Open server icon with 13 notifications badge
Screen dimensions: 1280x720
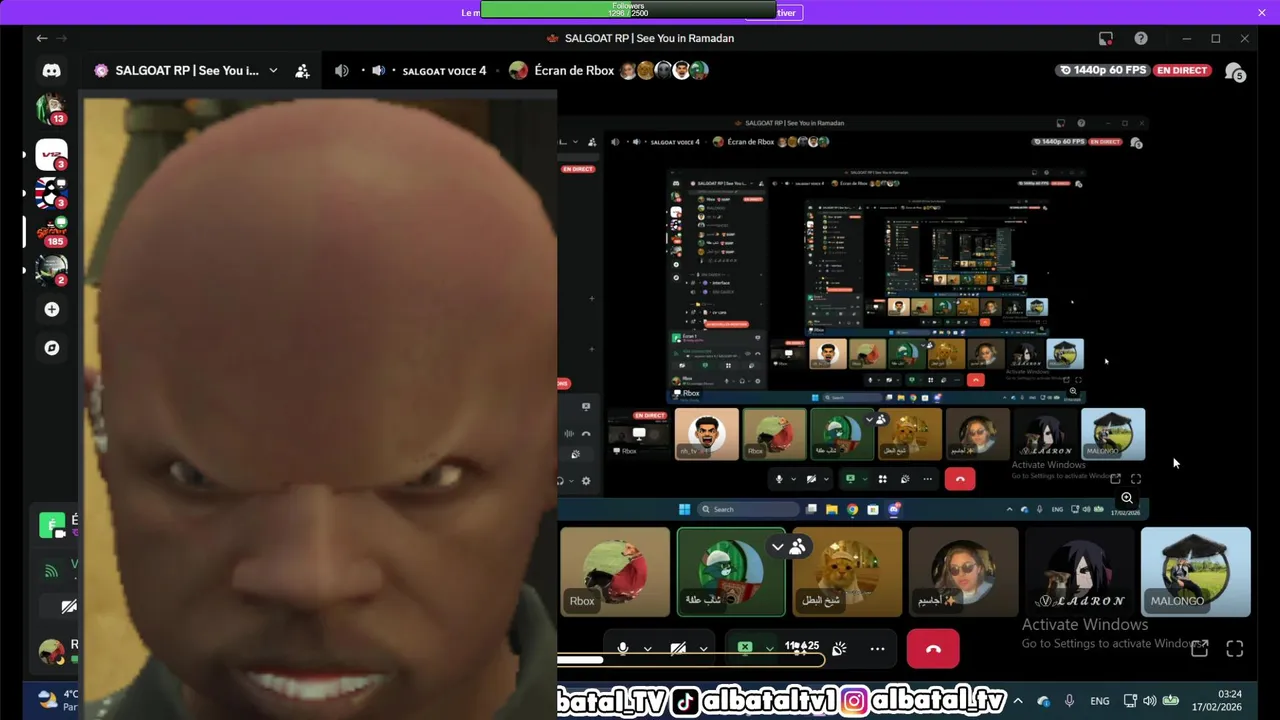(x=51, y=107)
